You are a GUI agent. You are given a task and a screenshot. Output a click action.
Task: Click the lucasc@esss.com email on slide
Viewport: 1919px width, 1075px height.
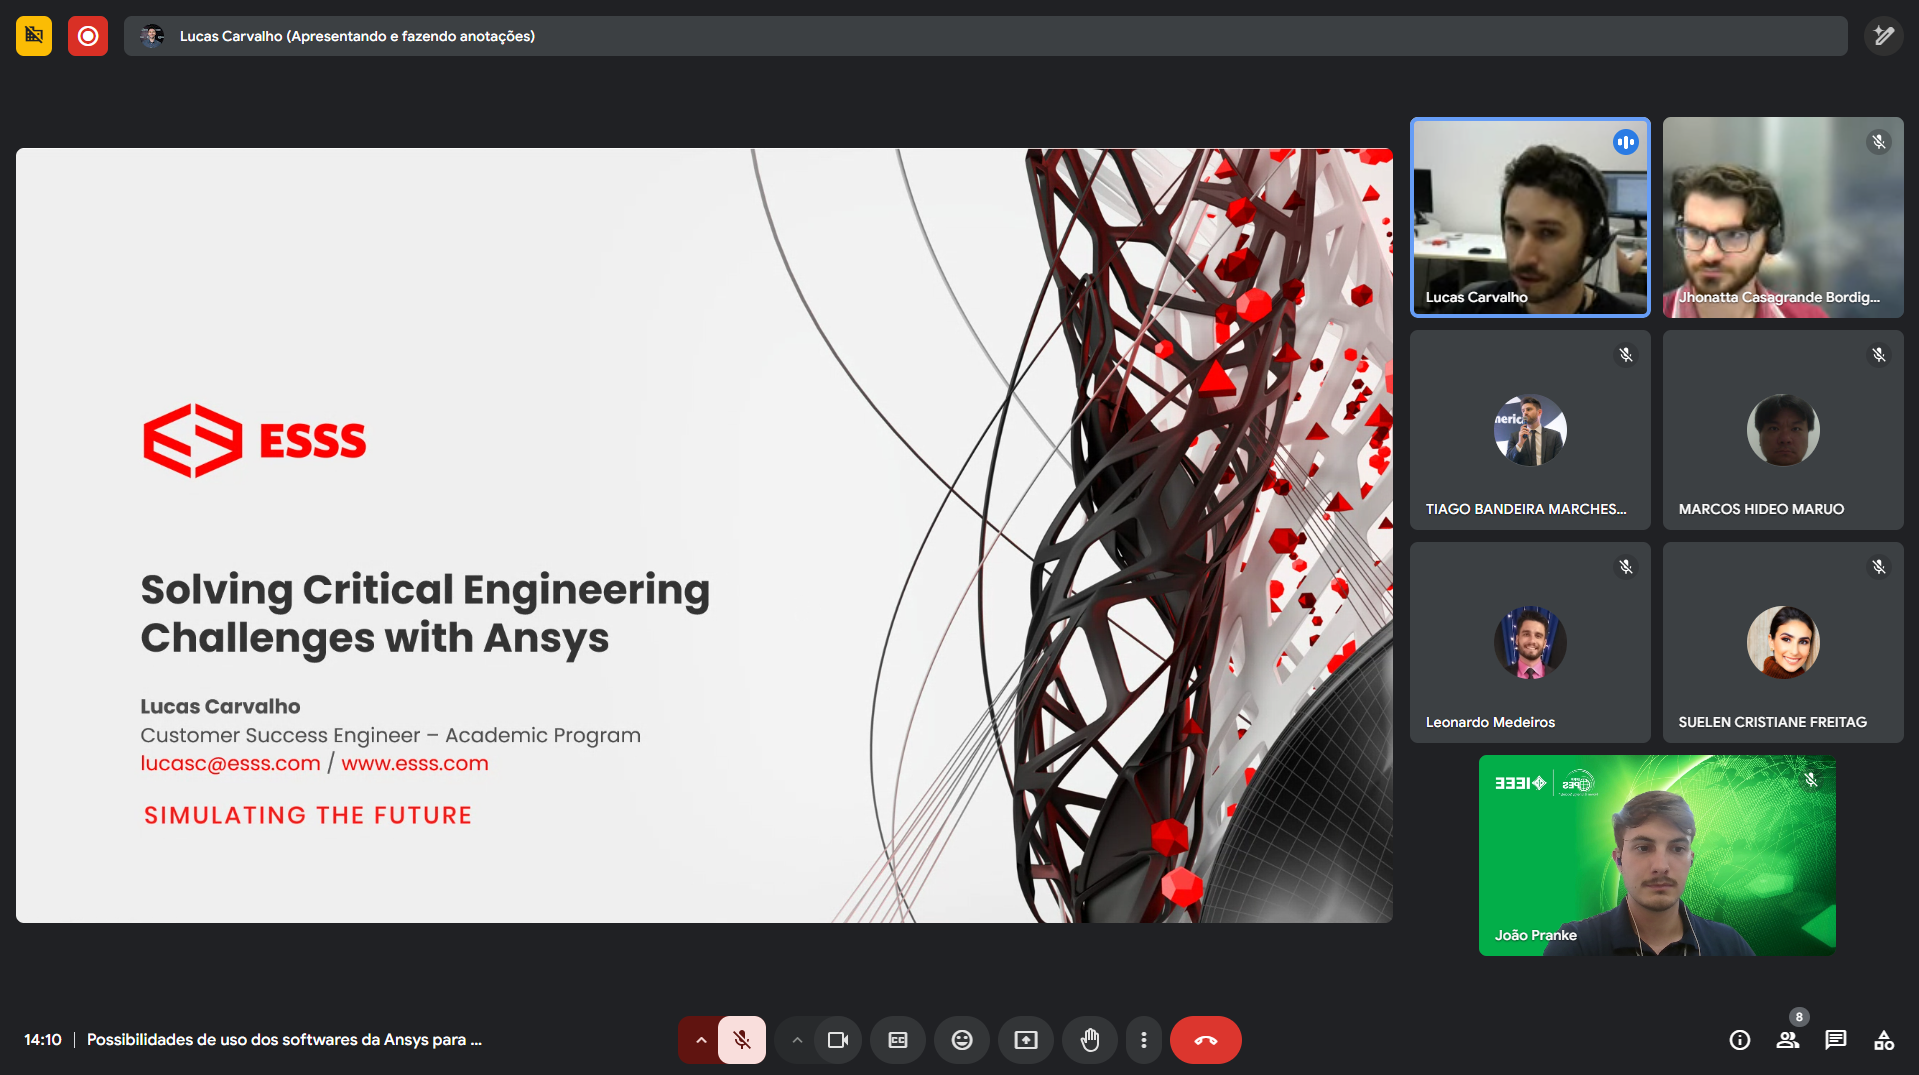pyautogui.click(x=230, y=763)
